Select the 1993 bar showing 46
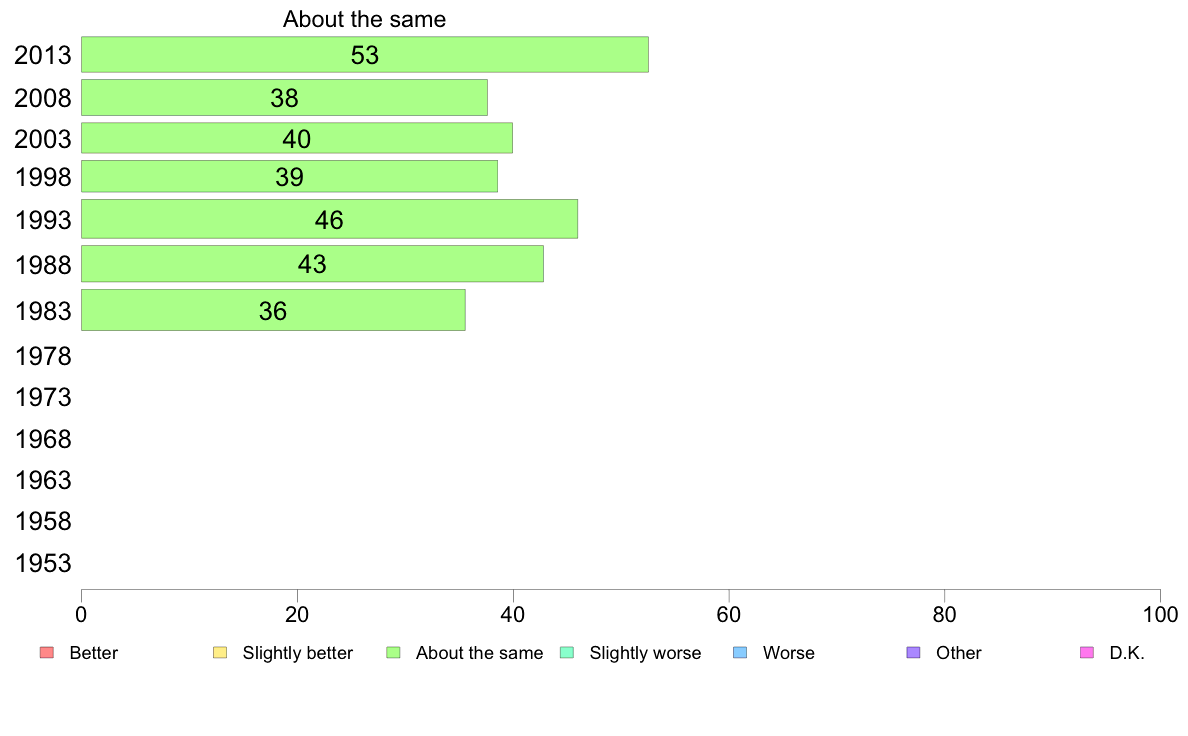The width and height of the screenshot is (1188, 736). click(x=329, y=219)
